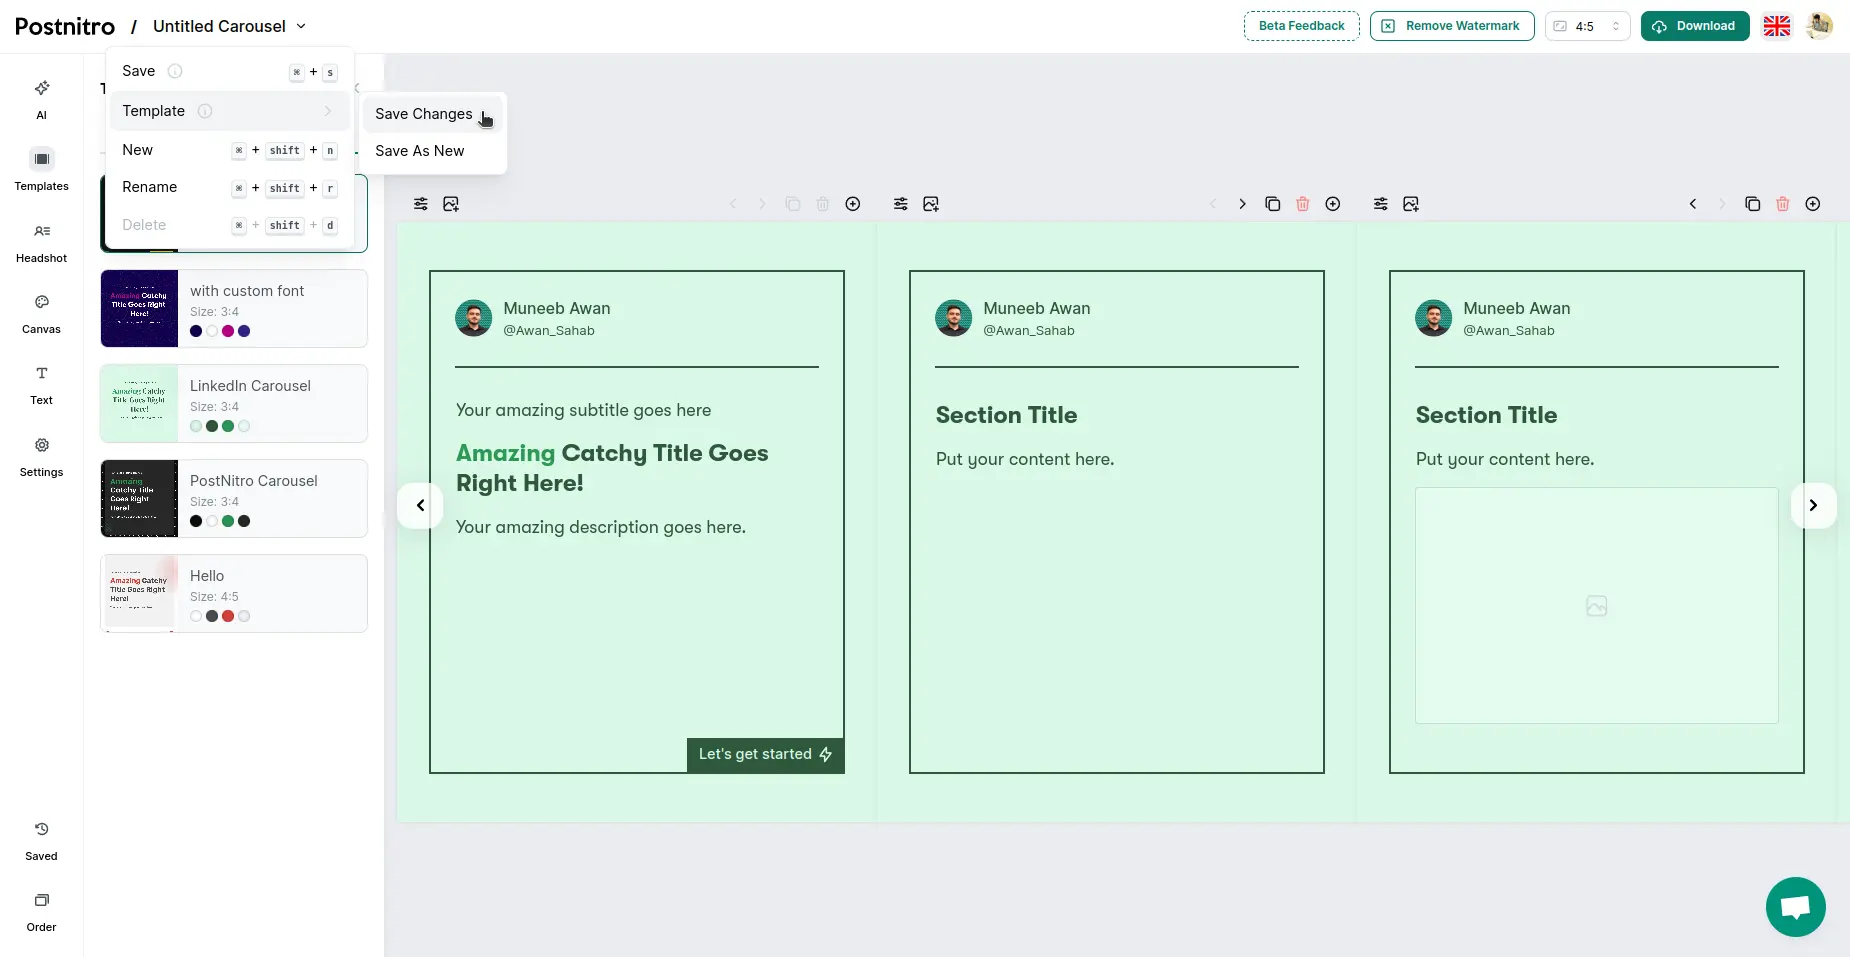Add an image to the first slide
The image size is (1850, 957).
pos(451,204)
